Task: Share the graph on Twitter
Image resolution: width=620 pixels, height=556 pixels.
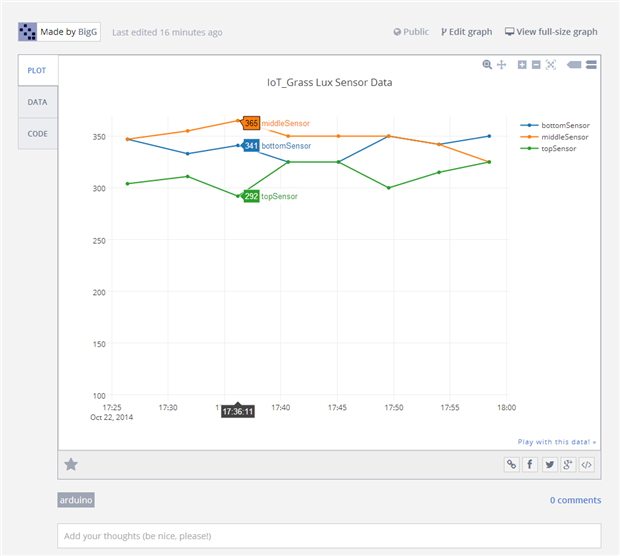Action: point(549,464)
